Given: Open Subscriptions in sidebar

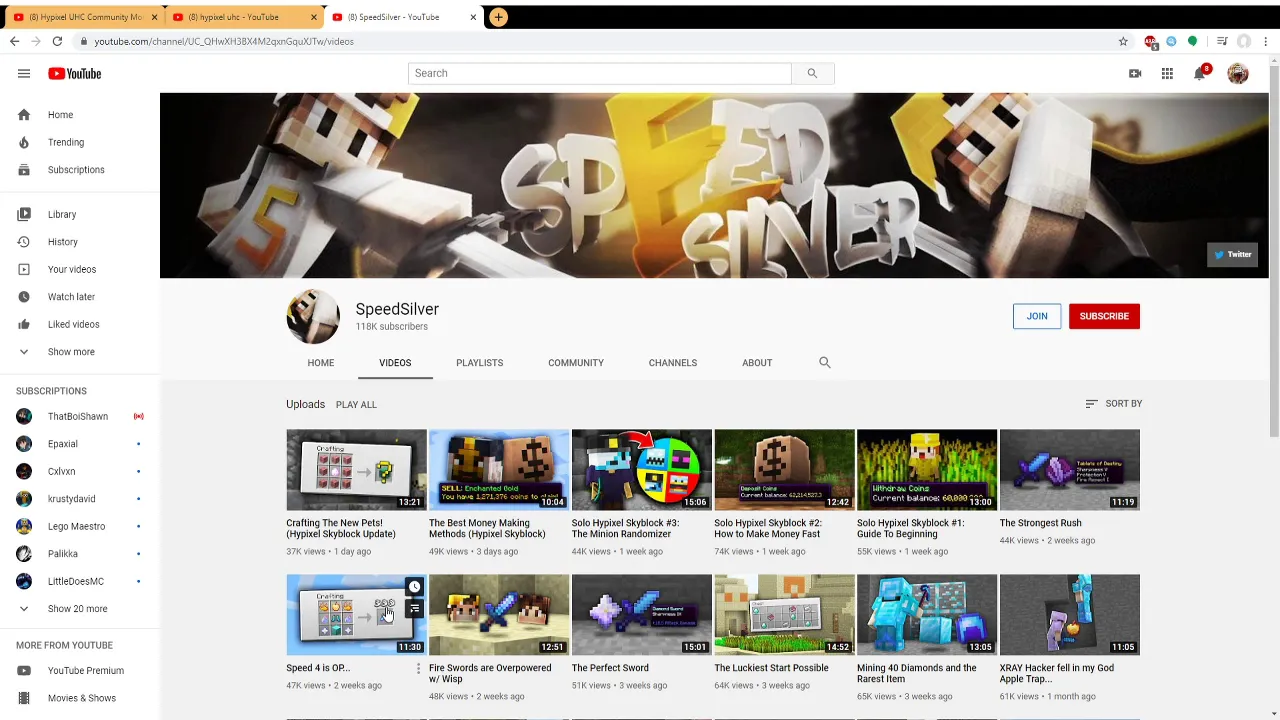Looking at the screenshot, I should point(80,170).
